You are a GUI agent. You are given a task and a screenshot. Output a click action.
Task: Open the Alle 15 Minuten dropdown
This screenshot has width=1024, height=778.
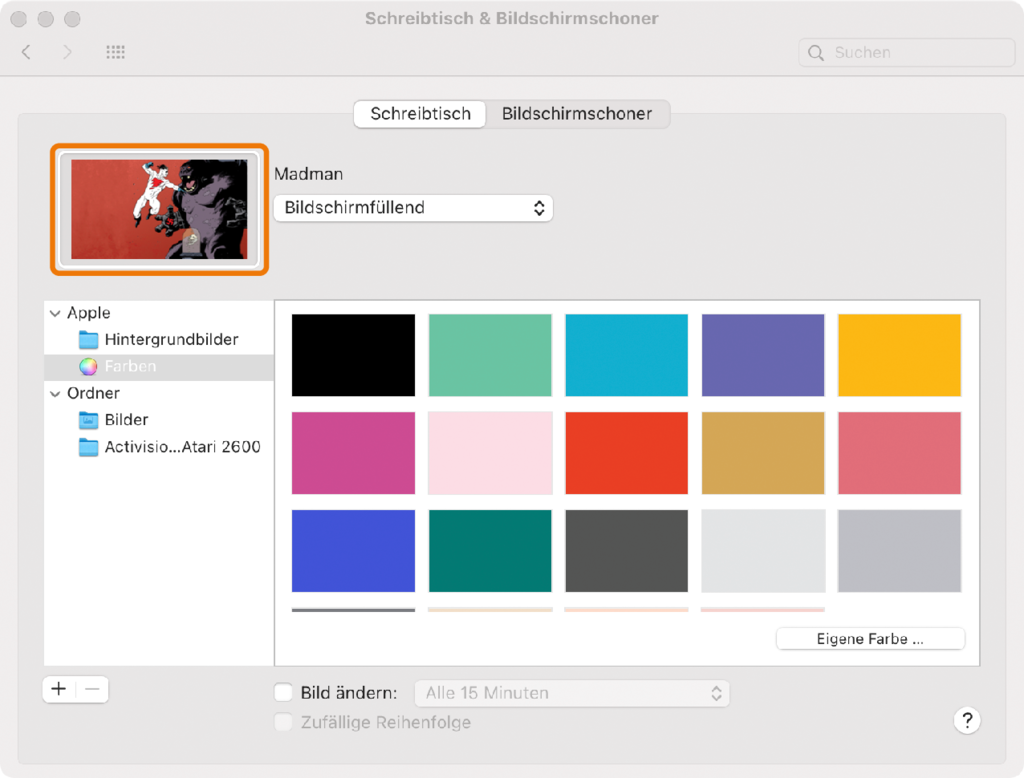[x=572, y=693]
